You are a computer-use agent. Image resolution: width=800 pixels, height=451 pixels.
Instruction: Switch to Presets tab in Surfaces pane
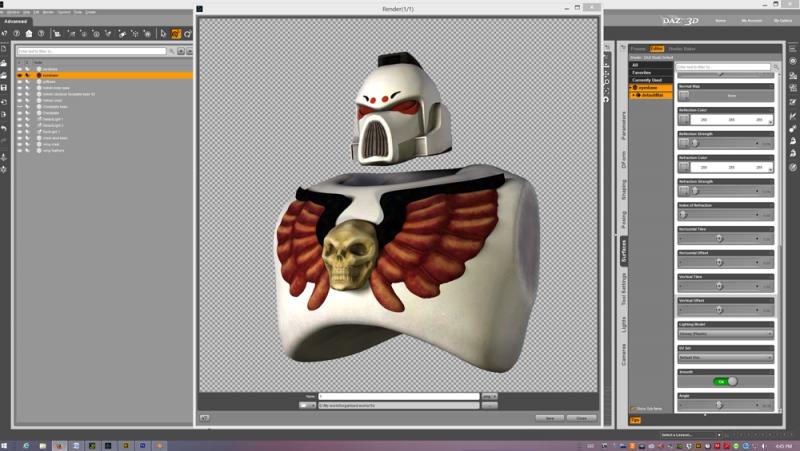638,49
